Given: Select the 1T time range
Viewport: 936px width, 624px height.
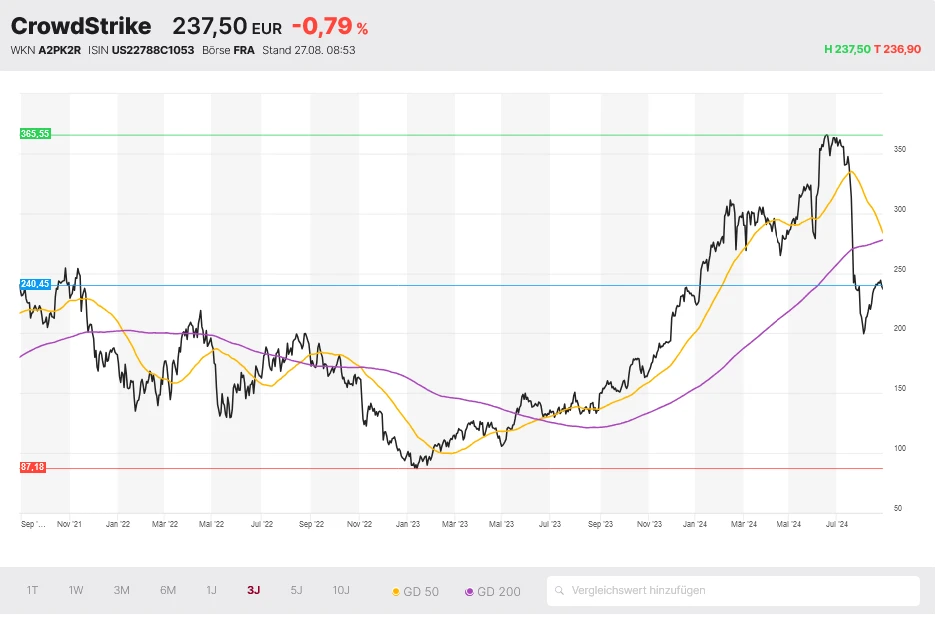Looking at the screenshot, I should tap(32, 590).
